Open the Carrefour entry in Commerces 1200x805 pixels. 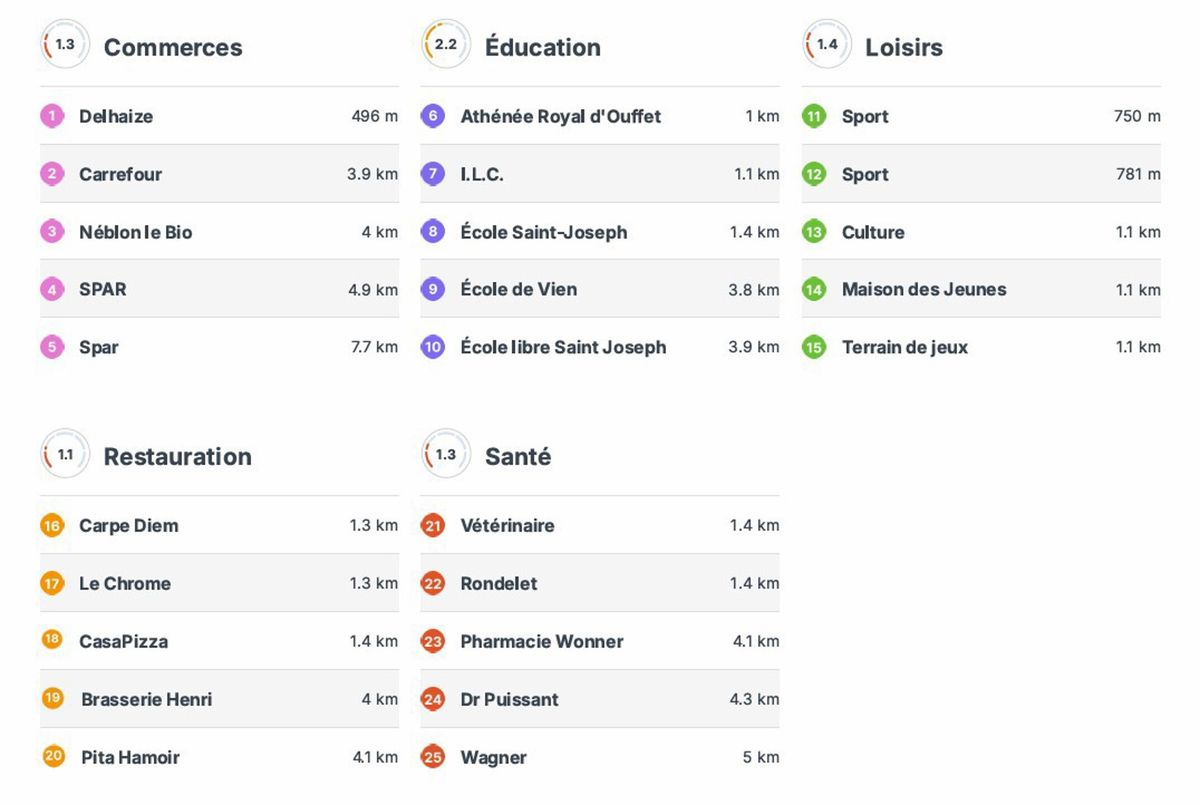point(120,174)
